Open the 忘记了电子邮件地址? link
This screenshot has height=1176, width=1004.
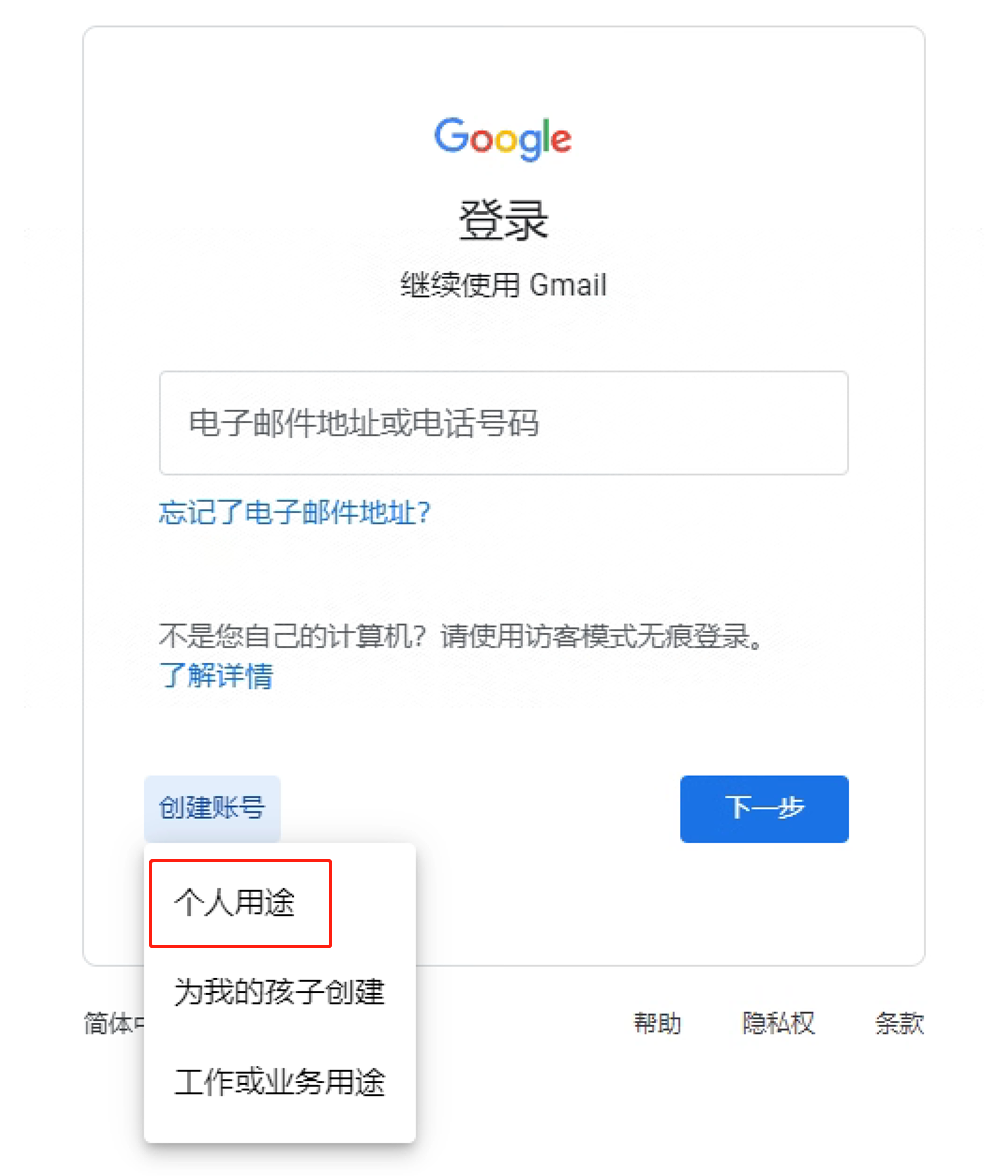(x=295, y=512)
